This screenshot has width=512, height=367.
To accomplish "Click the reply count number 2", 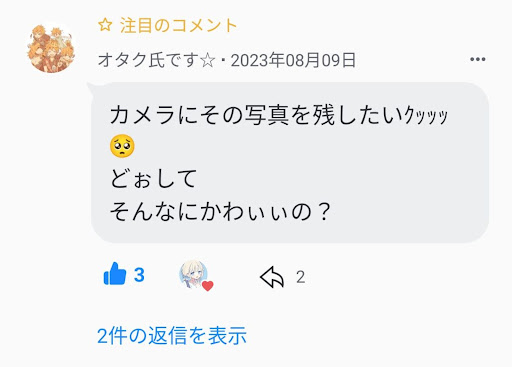I will coord(300,277).
